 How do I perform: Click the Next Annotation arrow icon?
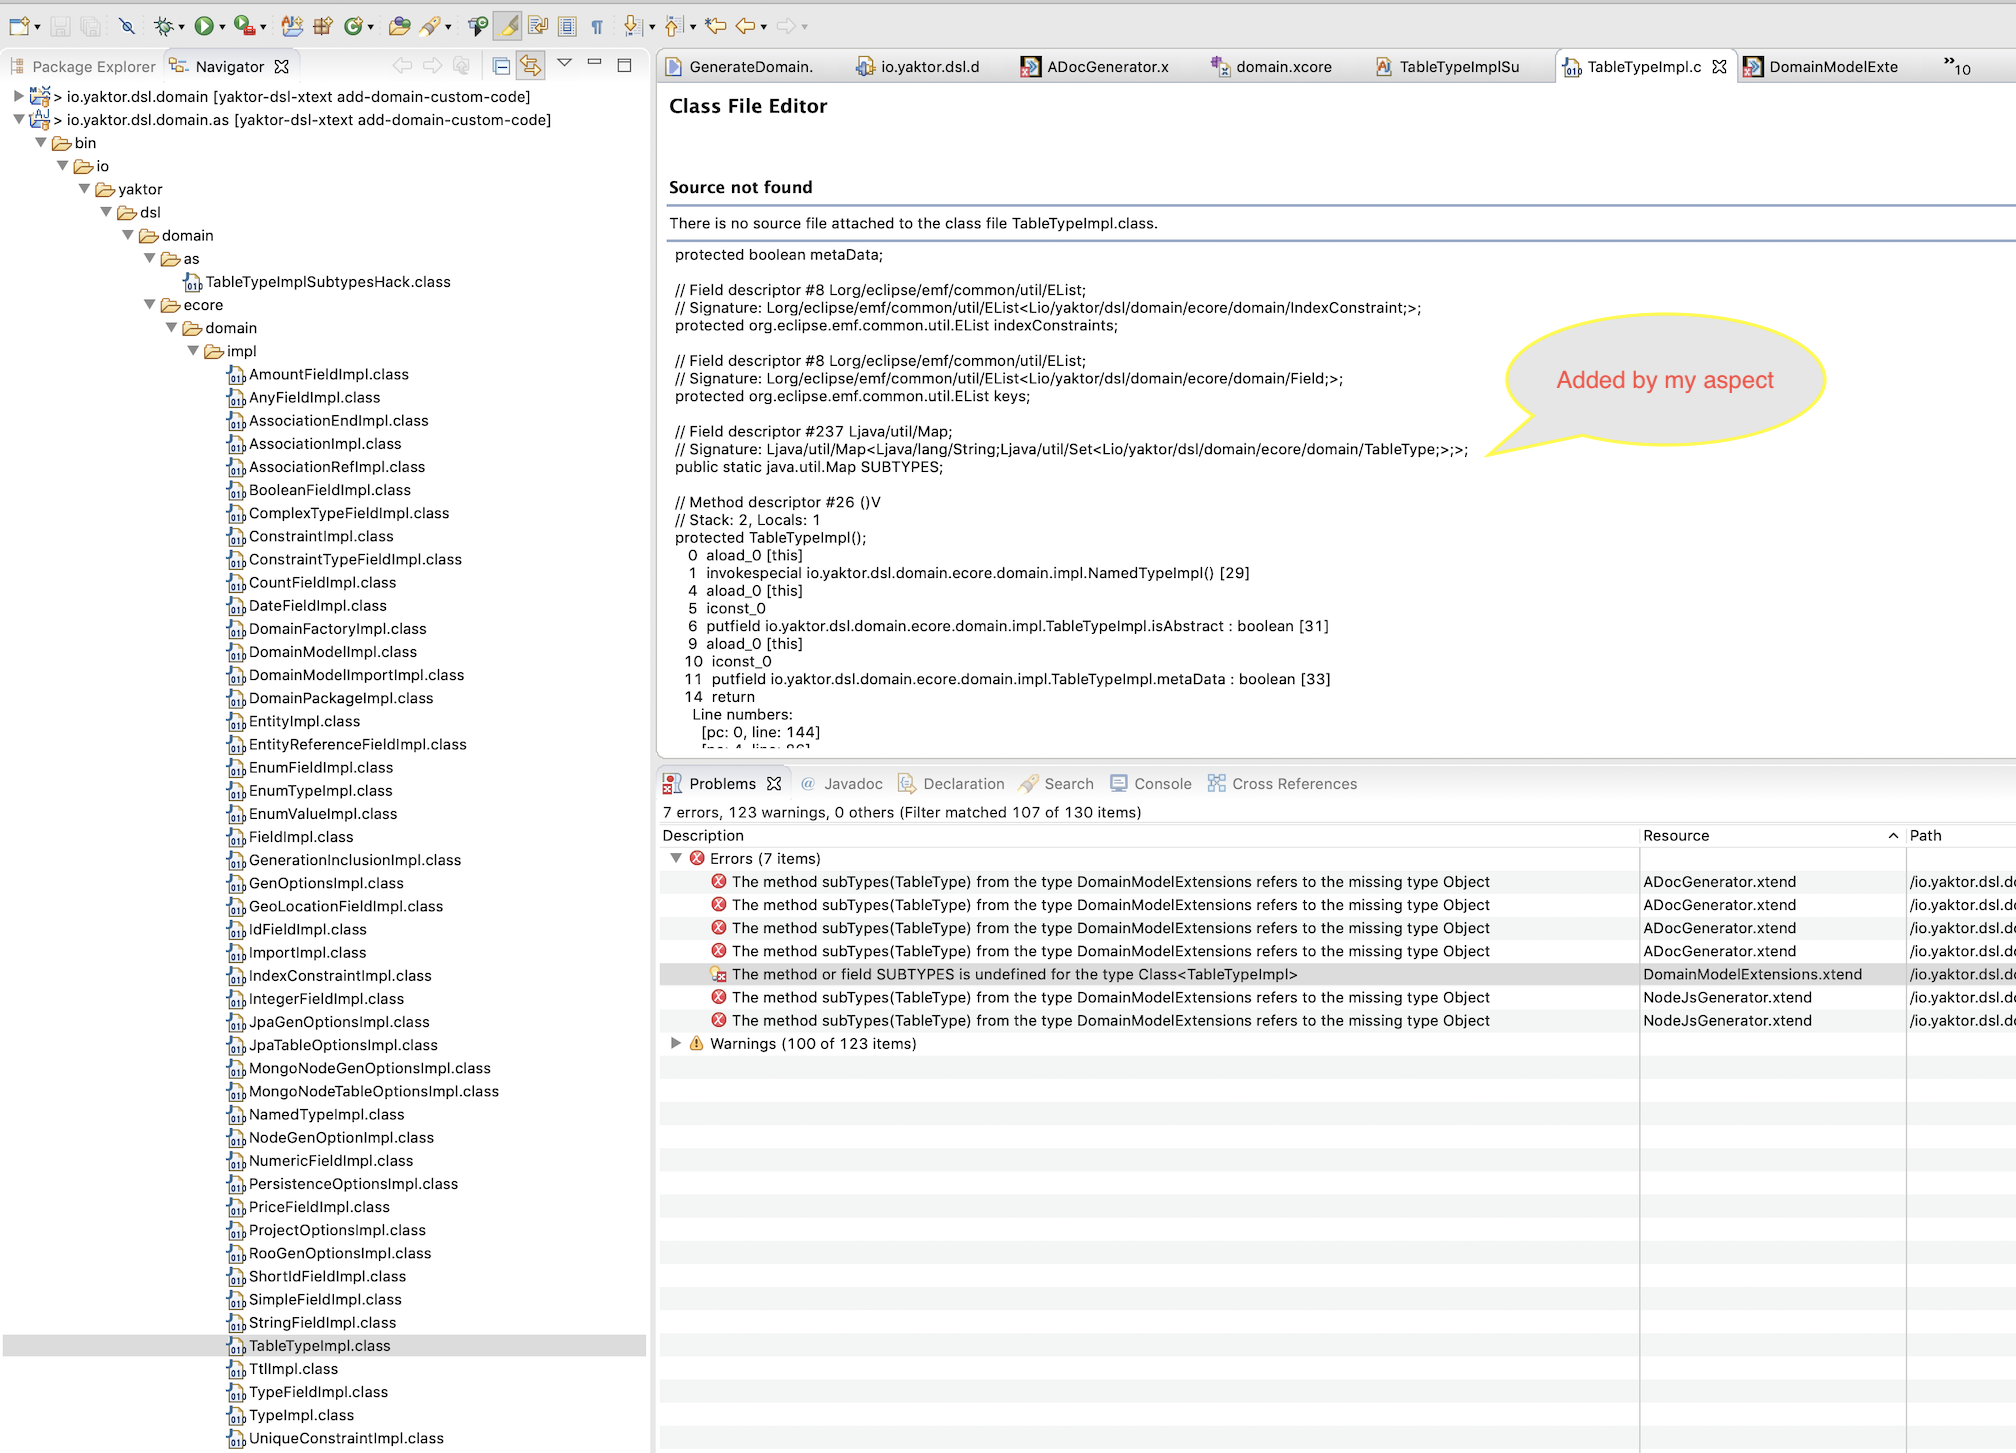[x=632, y=26]
